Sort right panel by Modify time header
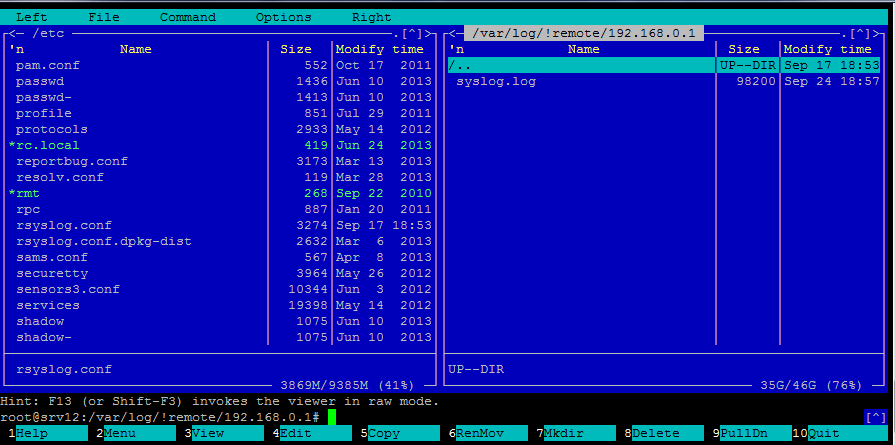The height and width of the screenshot is (445, 895). 827,49
